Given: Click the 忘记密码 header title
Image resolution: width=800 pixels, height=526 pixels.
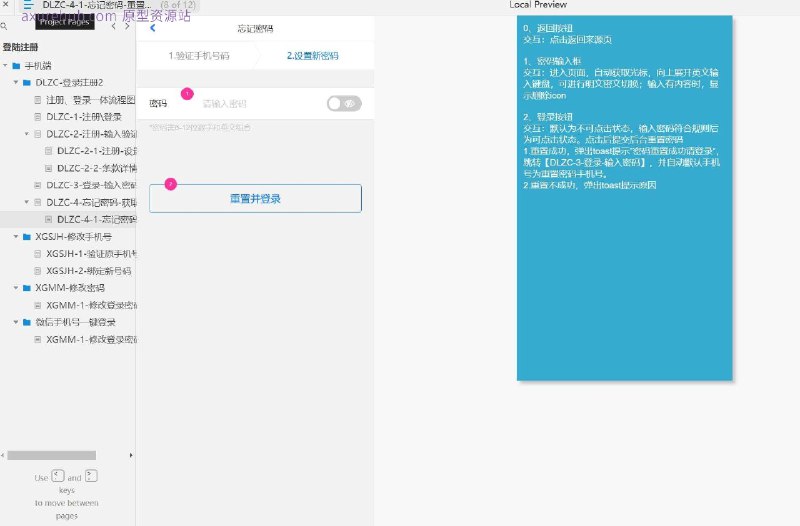Looking at the screenshot, I should (255, 29).
